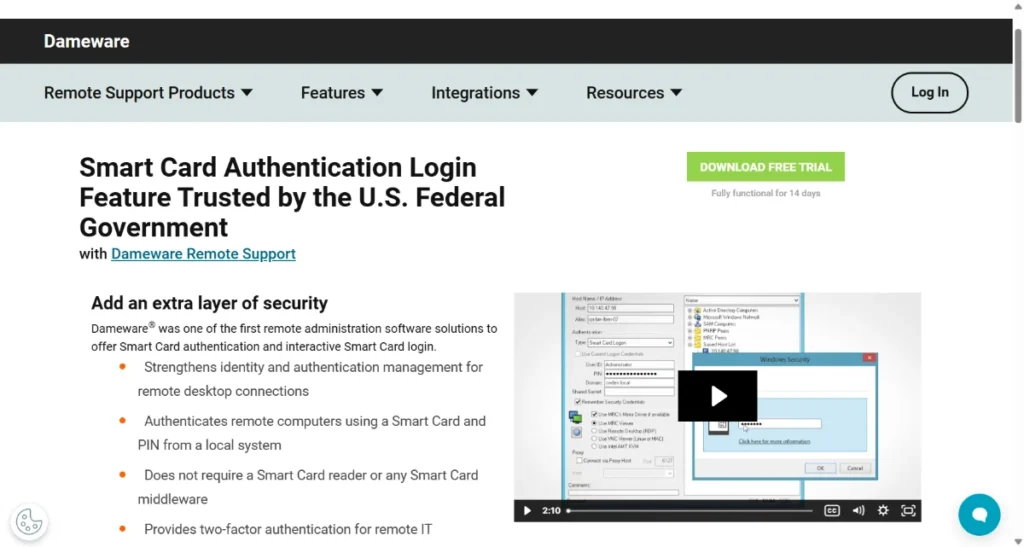Expand the Resources dropdown
1024x547 pixels.
(x=634, y=93)
